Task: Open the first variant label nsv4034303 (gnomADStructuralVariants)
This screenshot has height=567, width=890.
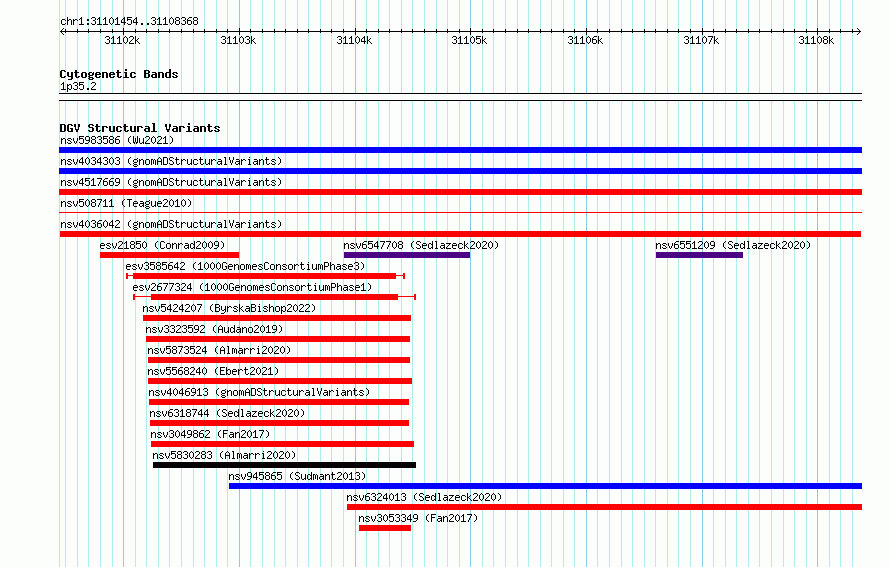Action: click(171, 161)
